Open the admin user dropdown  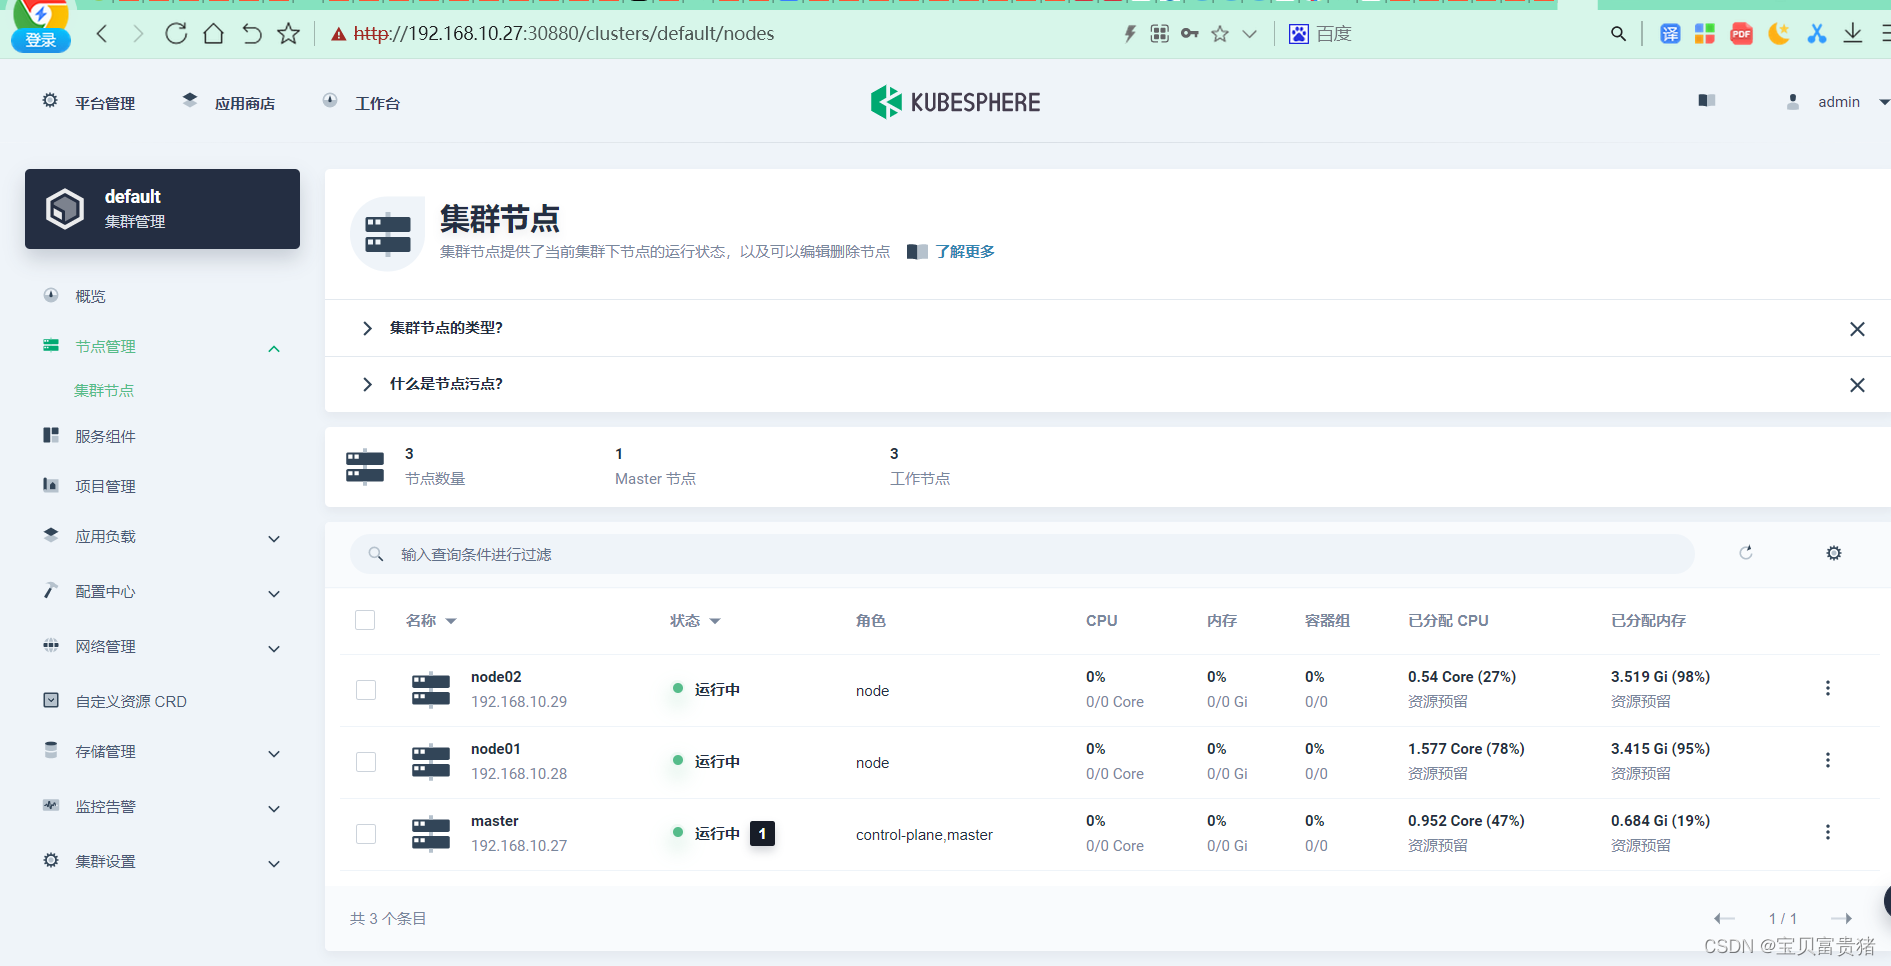1838,102
